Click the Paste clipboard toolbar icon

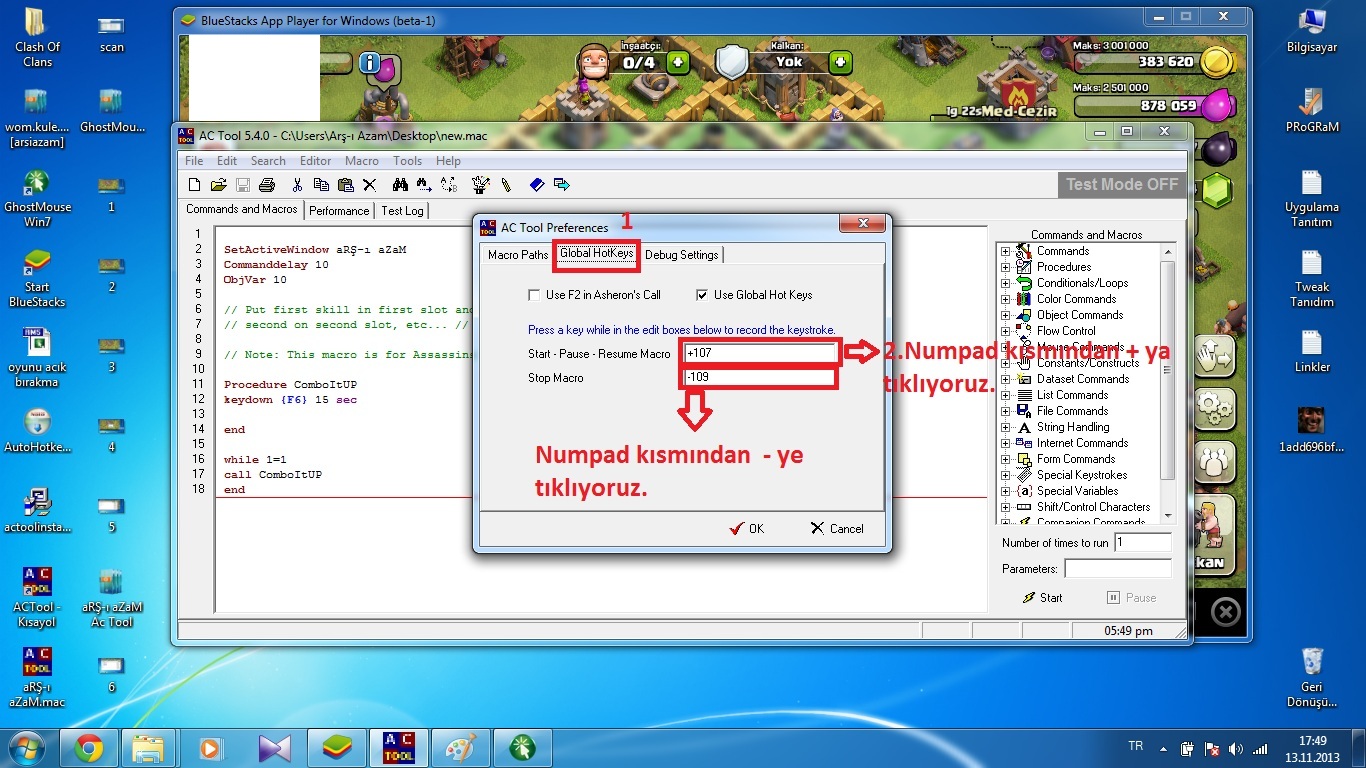point(345,185)
